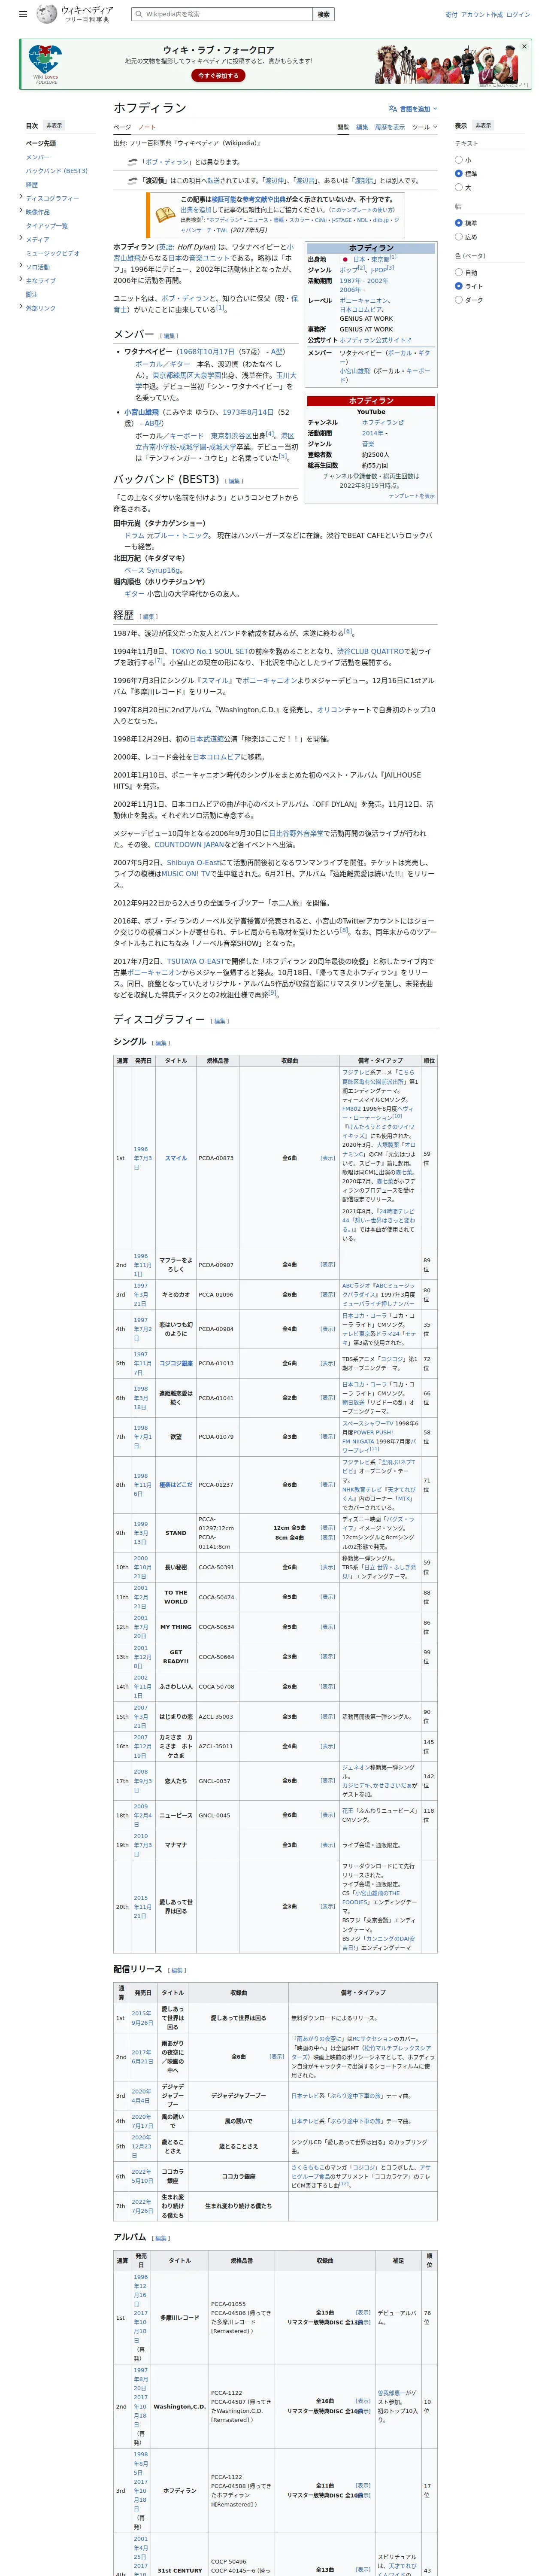
Task: Select 大 text size radio
Action: [x=459, y=187]
